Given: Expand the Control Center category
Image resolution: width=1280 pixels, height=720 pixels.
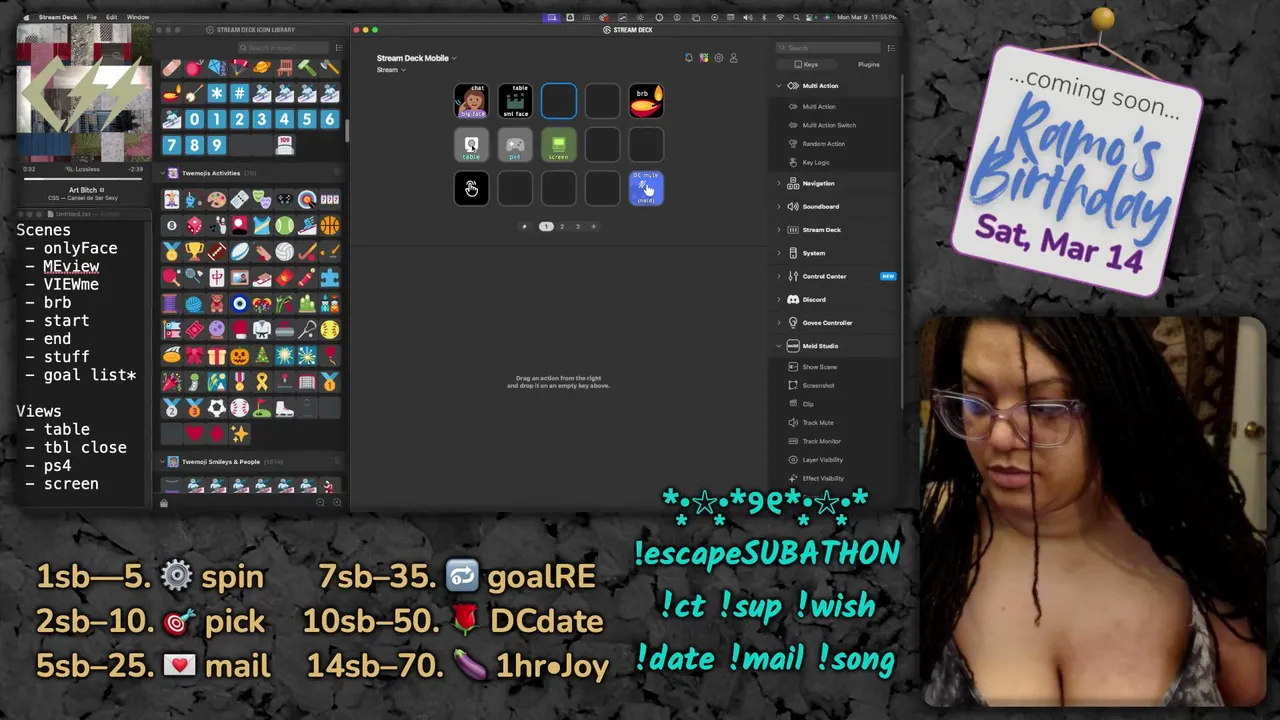Looking at the screenshot, I should pos(779,276).
